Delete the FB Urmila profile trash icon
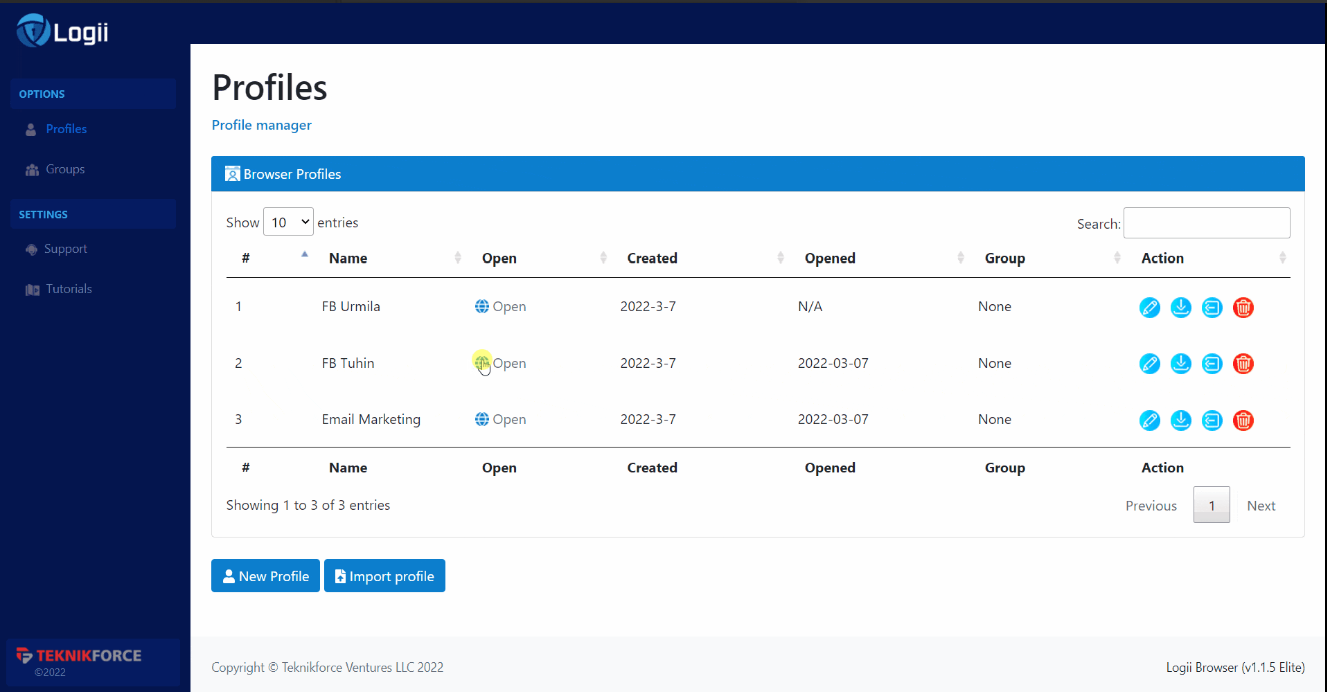This screenshot has width=1327, height=692. pos(1243,307)
